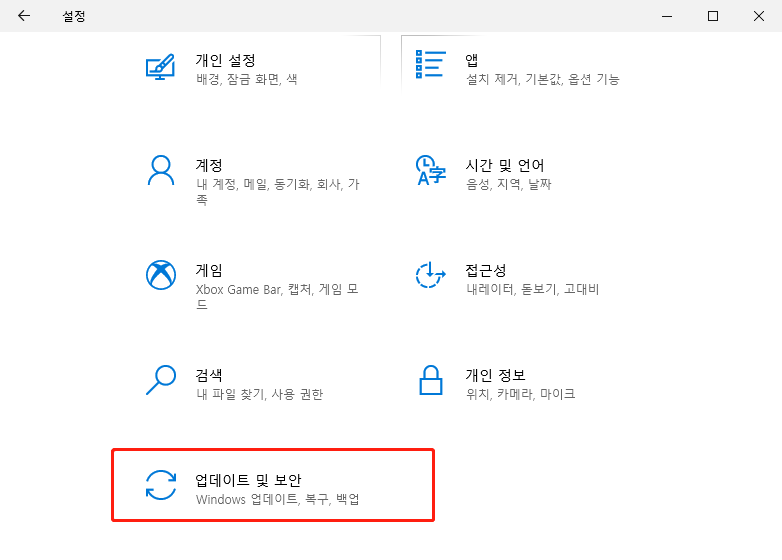Viewport: 782px width, 560px height.
Task: Click the 계정 person icon
Action: 161,171
